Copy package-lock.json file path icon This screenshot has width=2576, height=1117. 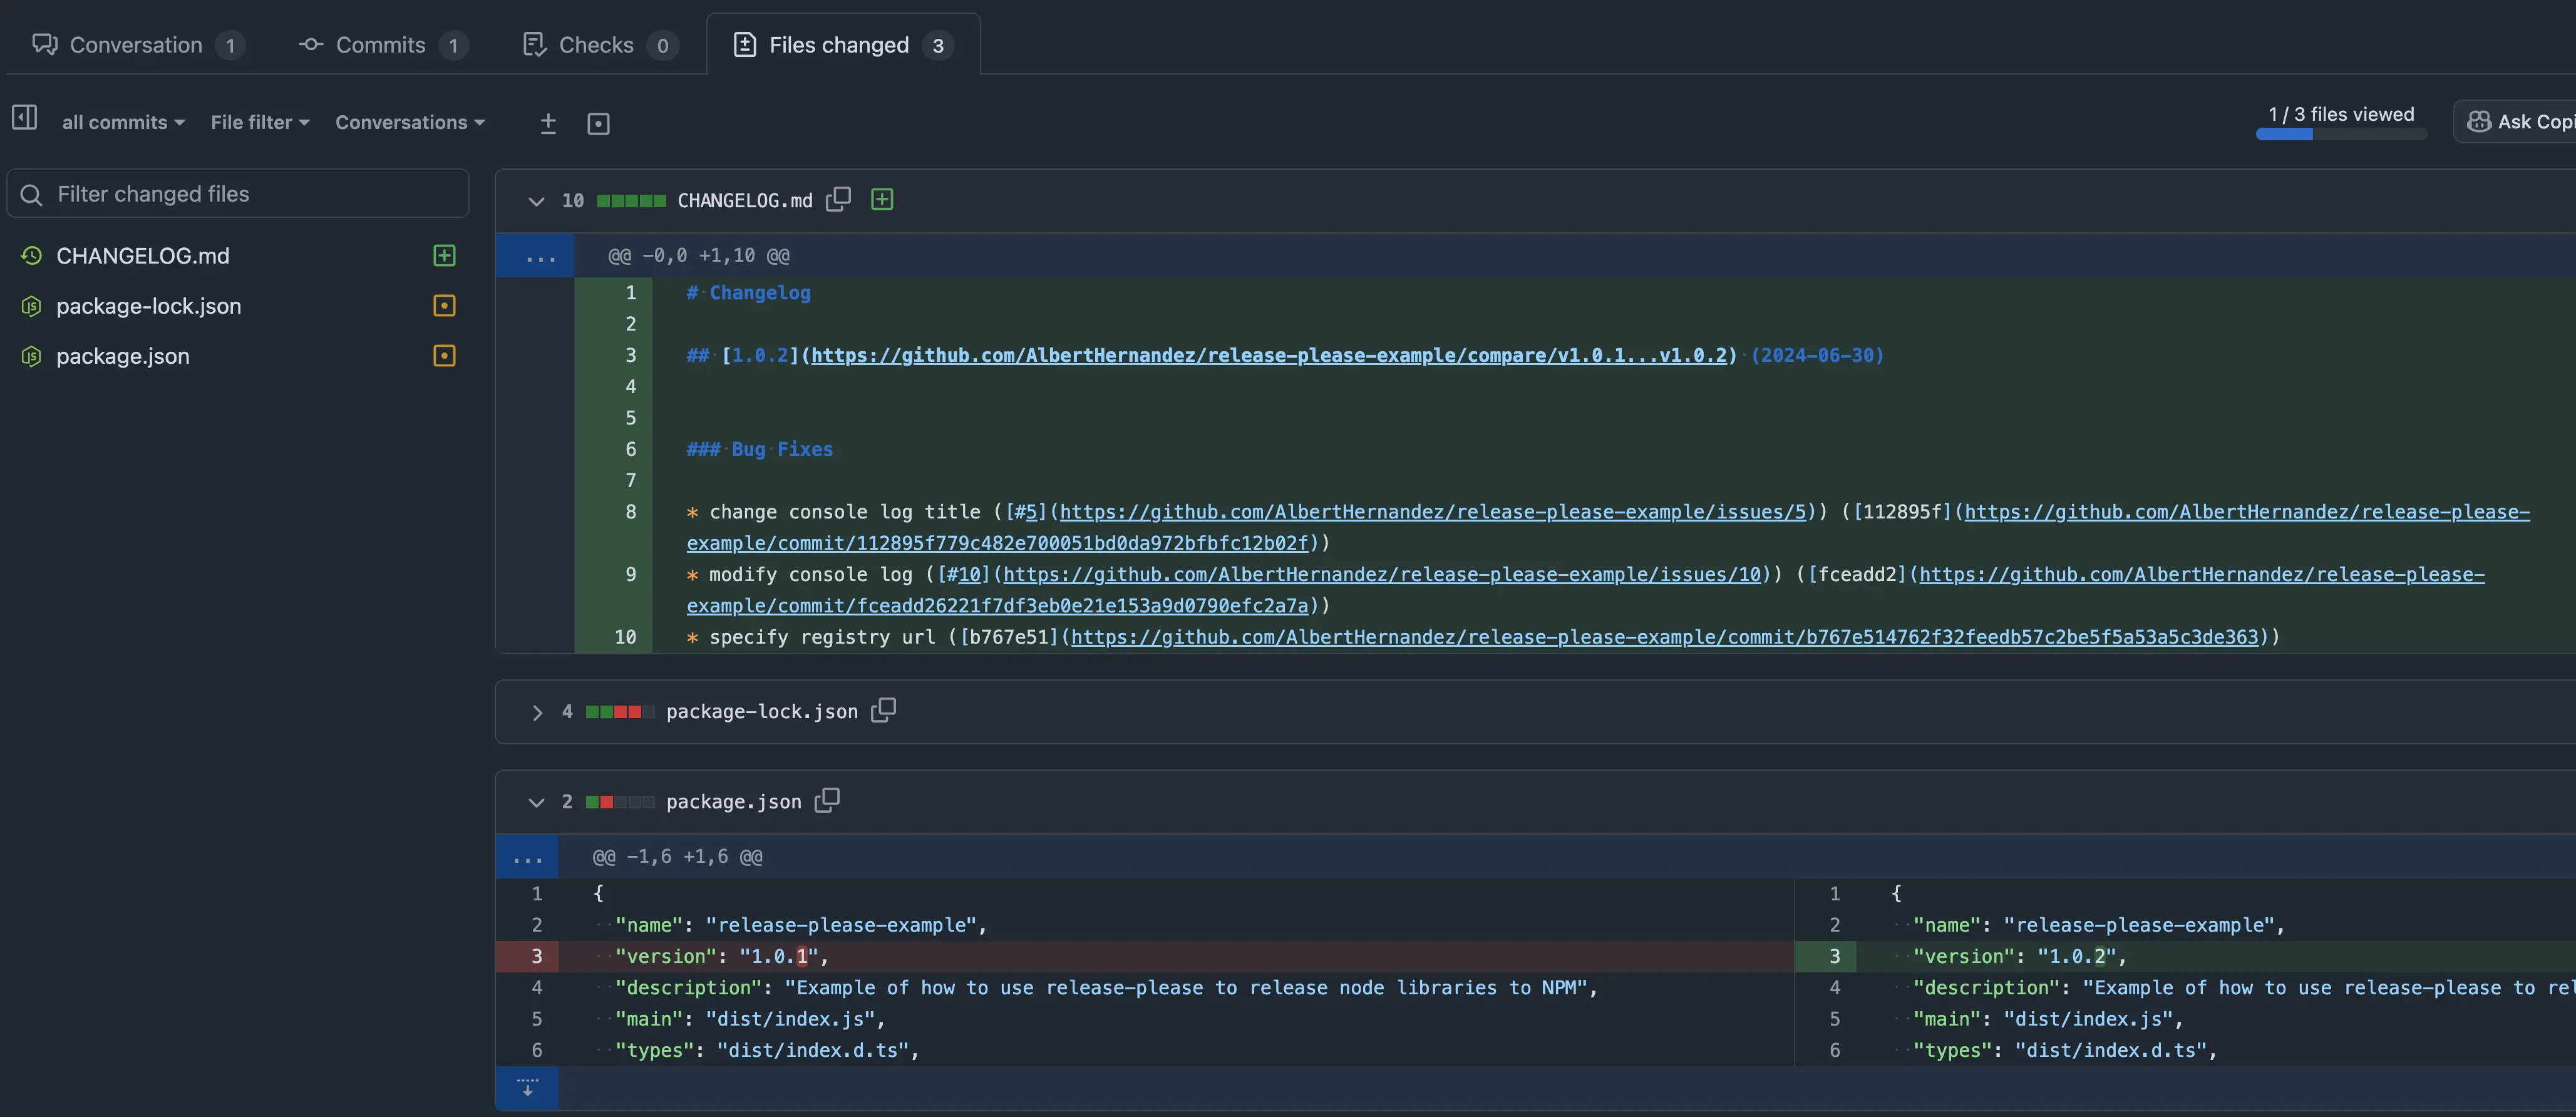click(x=883, y=711)
